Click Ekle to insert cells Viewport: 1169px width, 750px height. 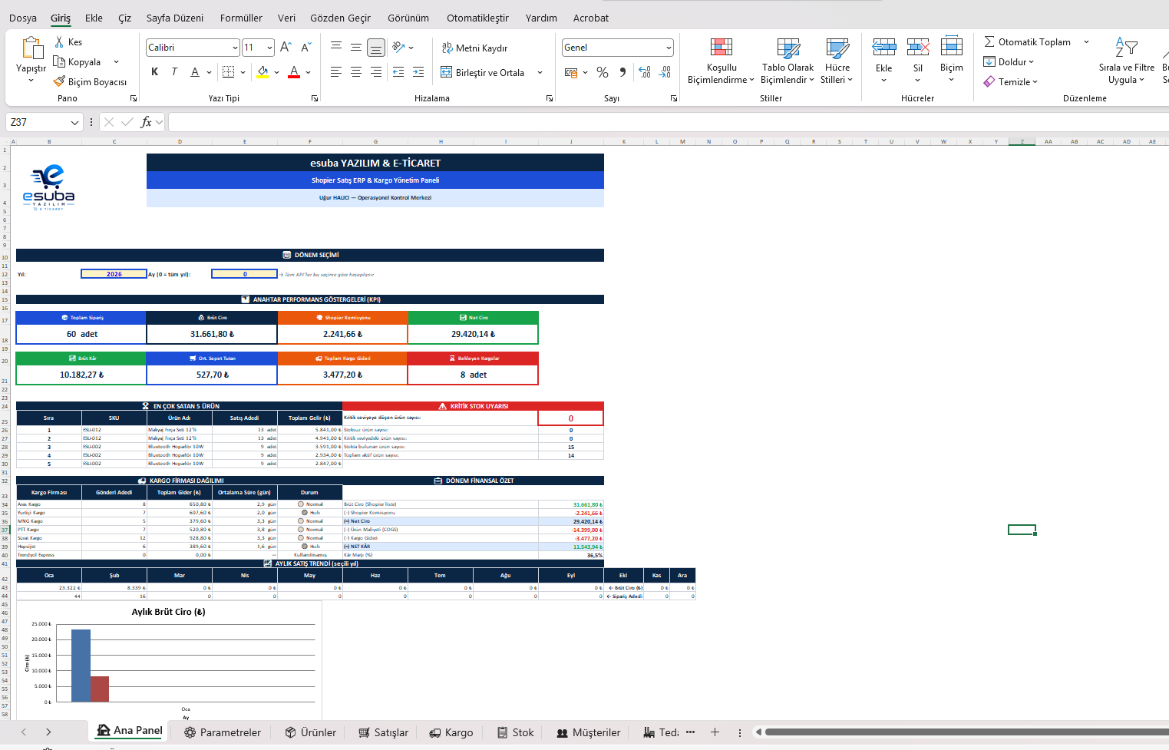pyautogui.click(x=883, y=60)
